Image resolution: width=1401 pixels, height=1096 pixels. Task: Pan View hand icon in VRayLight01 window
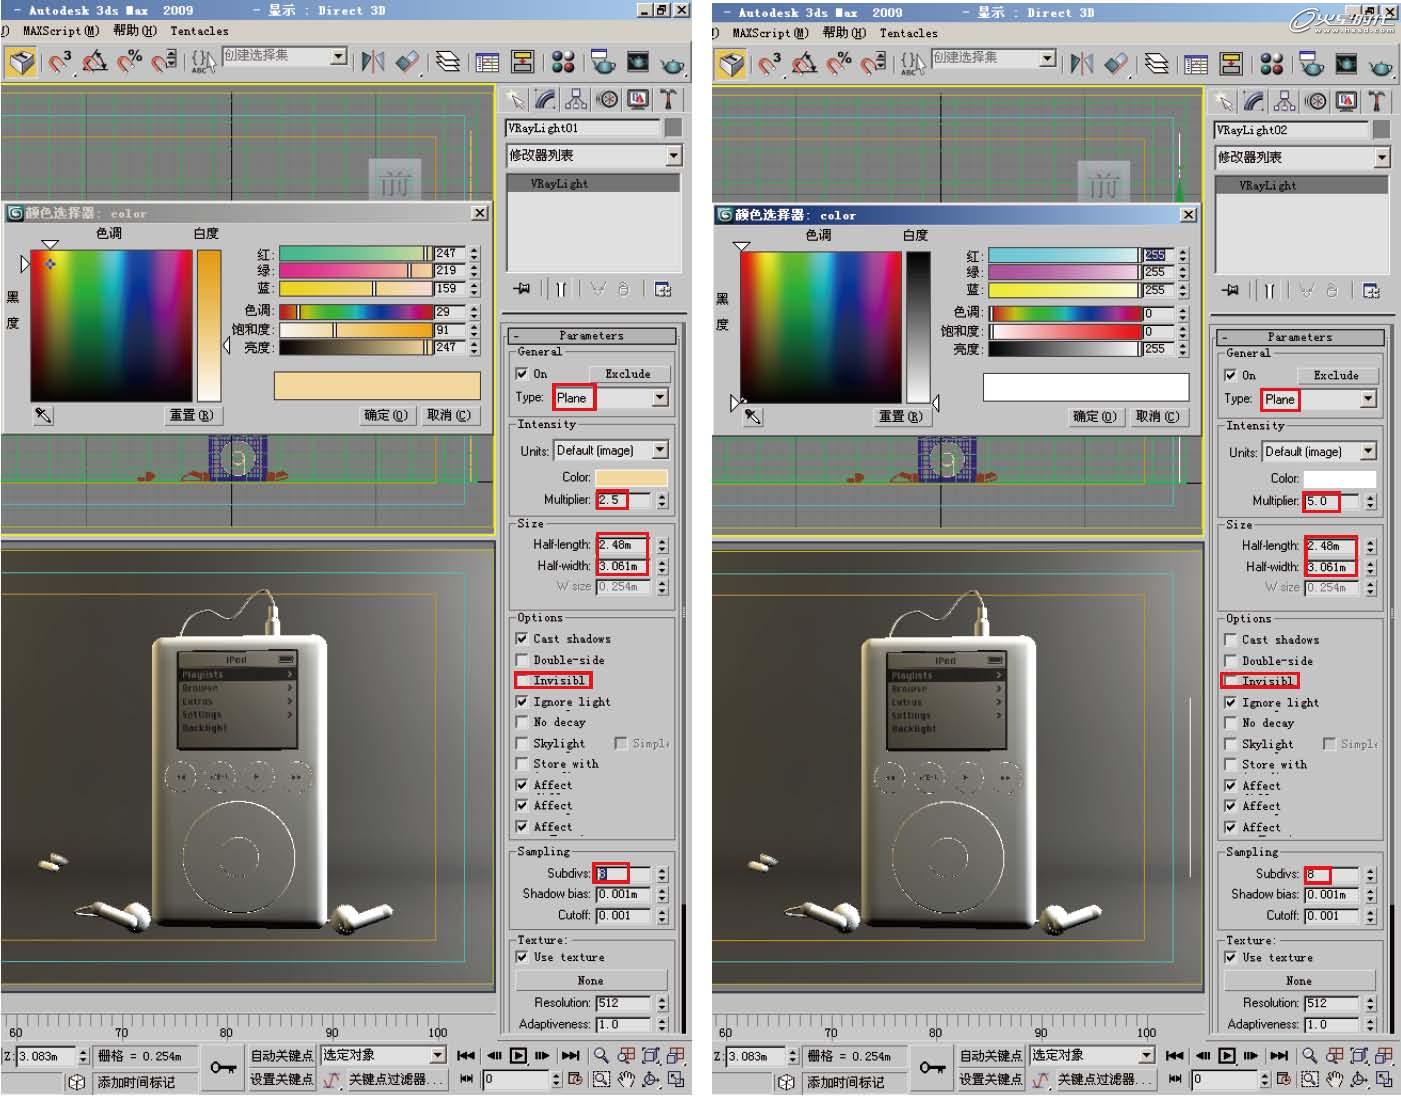(x=626, y=1079)
